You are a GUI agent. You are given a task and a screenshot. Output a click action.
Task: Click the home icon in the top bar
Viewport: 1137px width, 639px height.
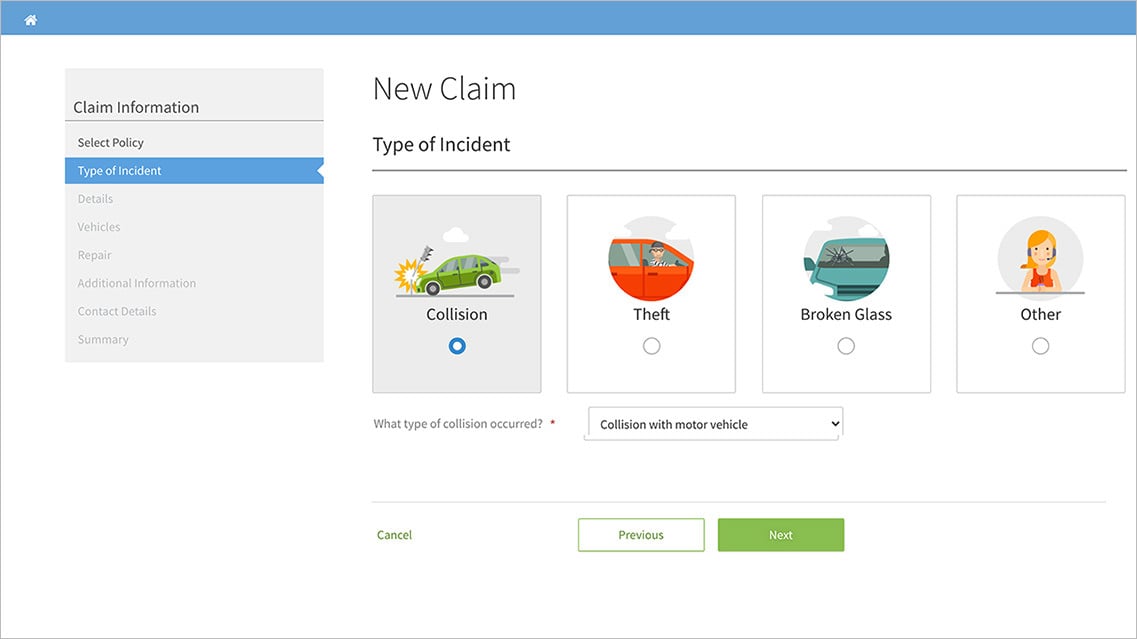pos(30,18)
